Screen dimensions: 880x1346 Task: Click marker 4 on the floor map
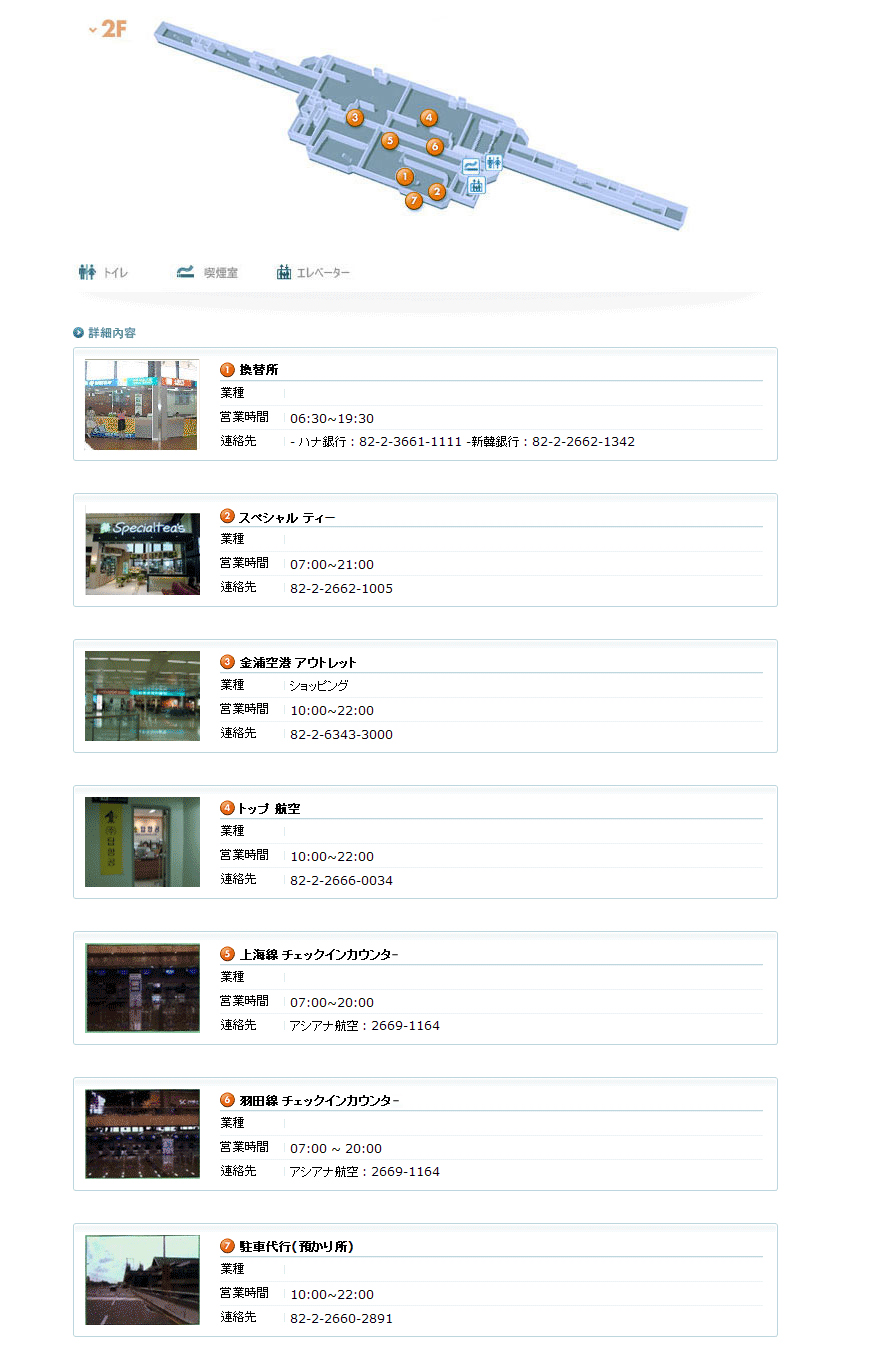pyautogui.click(x=429, y=118)
